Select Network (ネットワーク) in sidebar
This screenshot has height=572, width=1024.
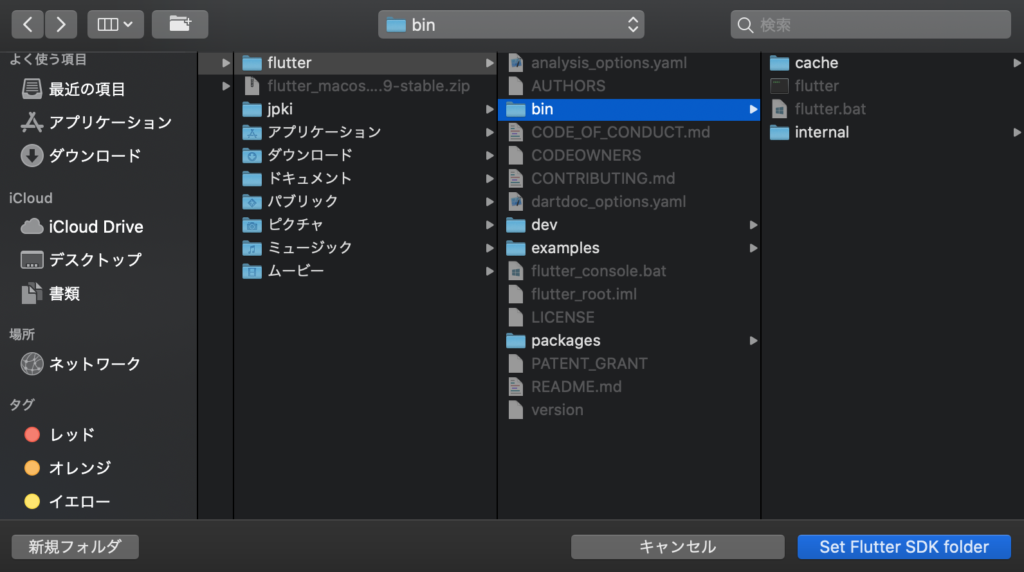(x=81, y=364)
